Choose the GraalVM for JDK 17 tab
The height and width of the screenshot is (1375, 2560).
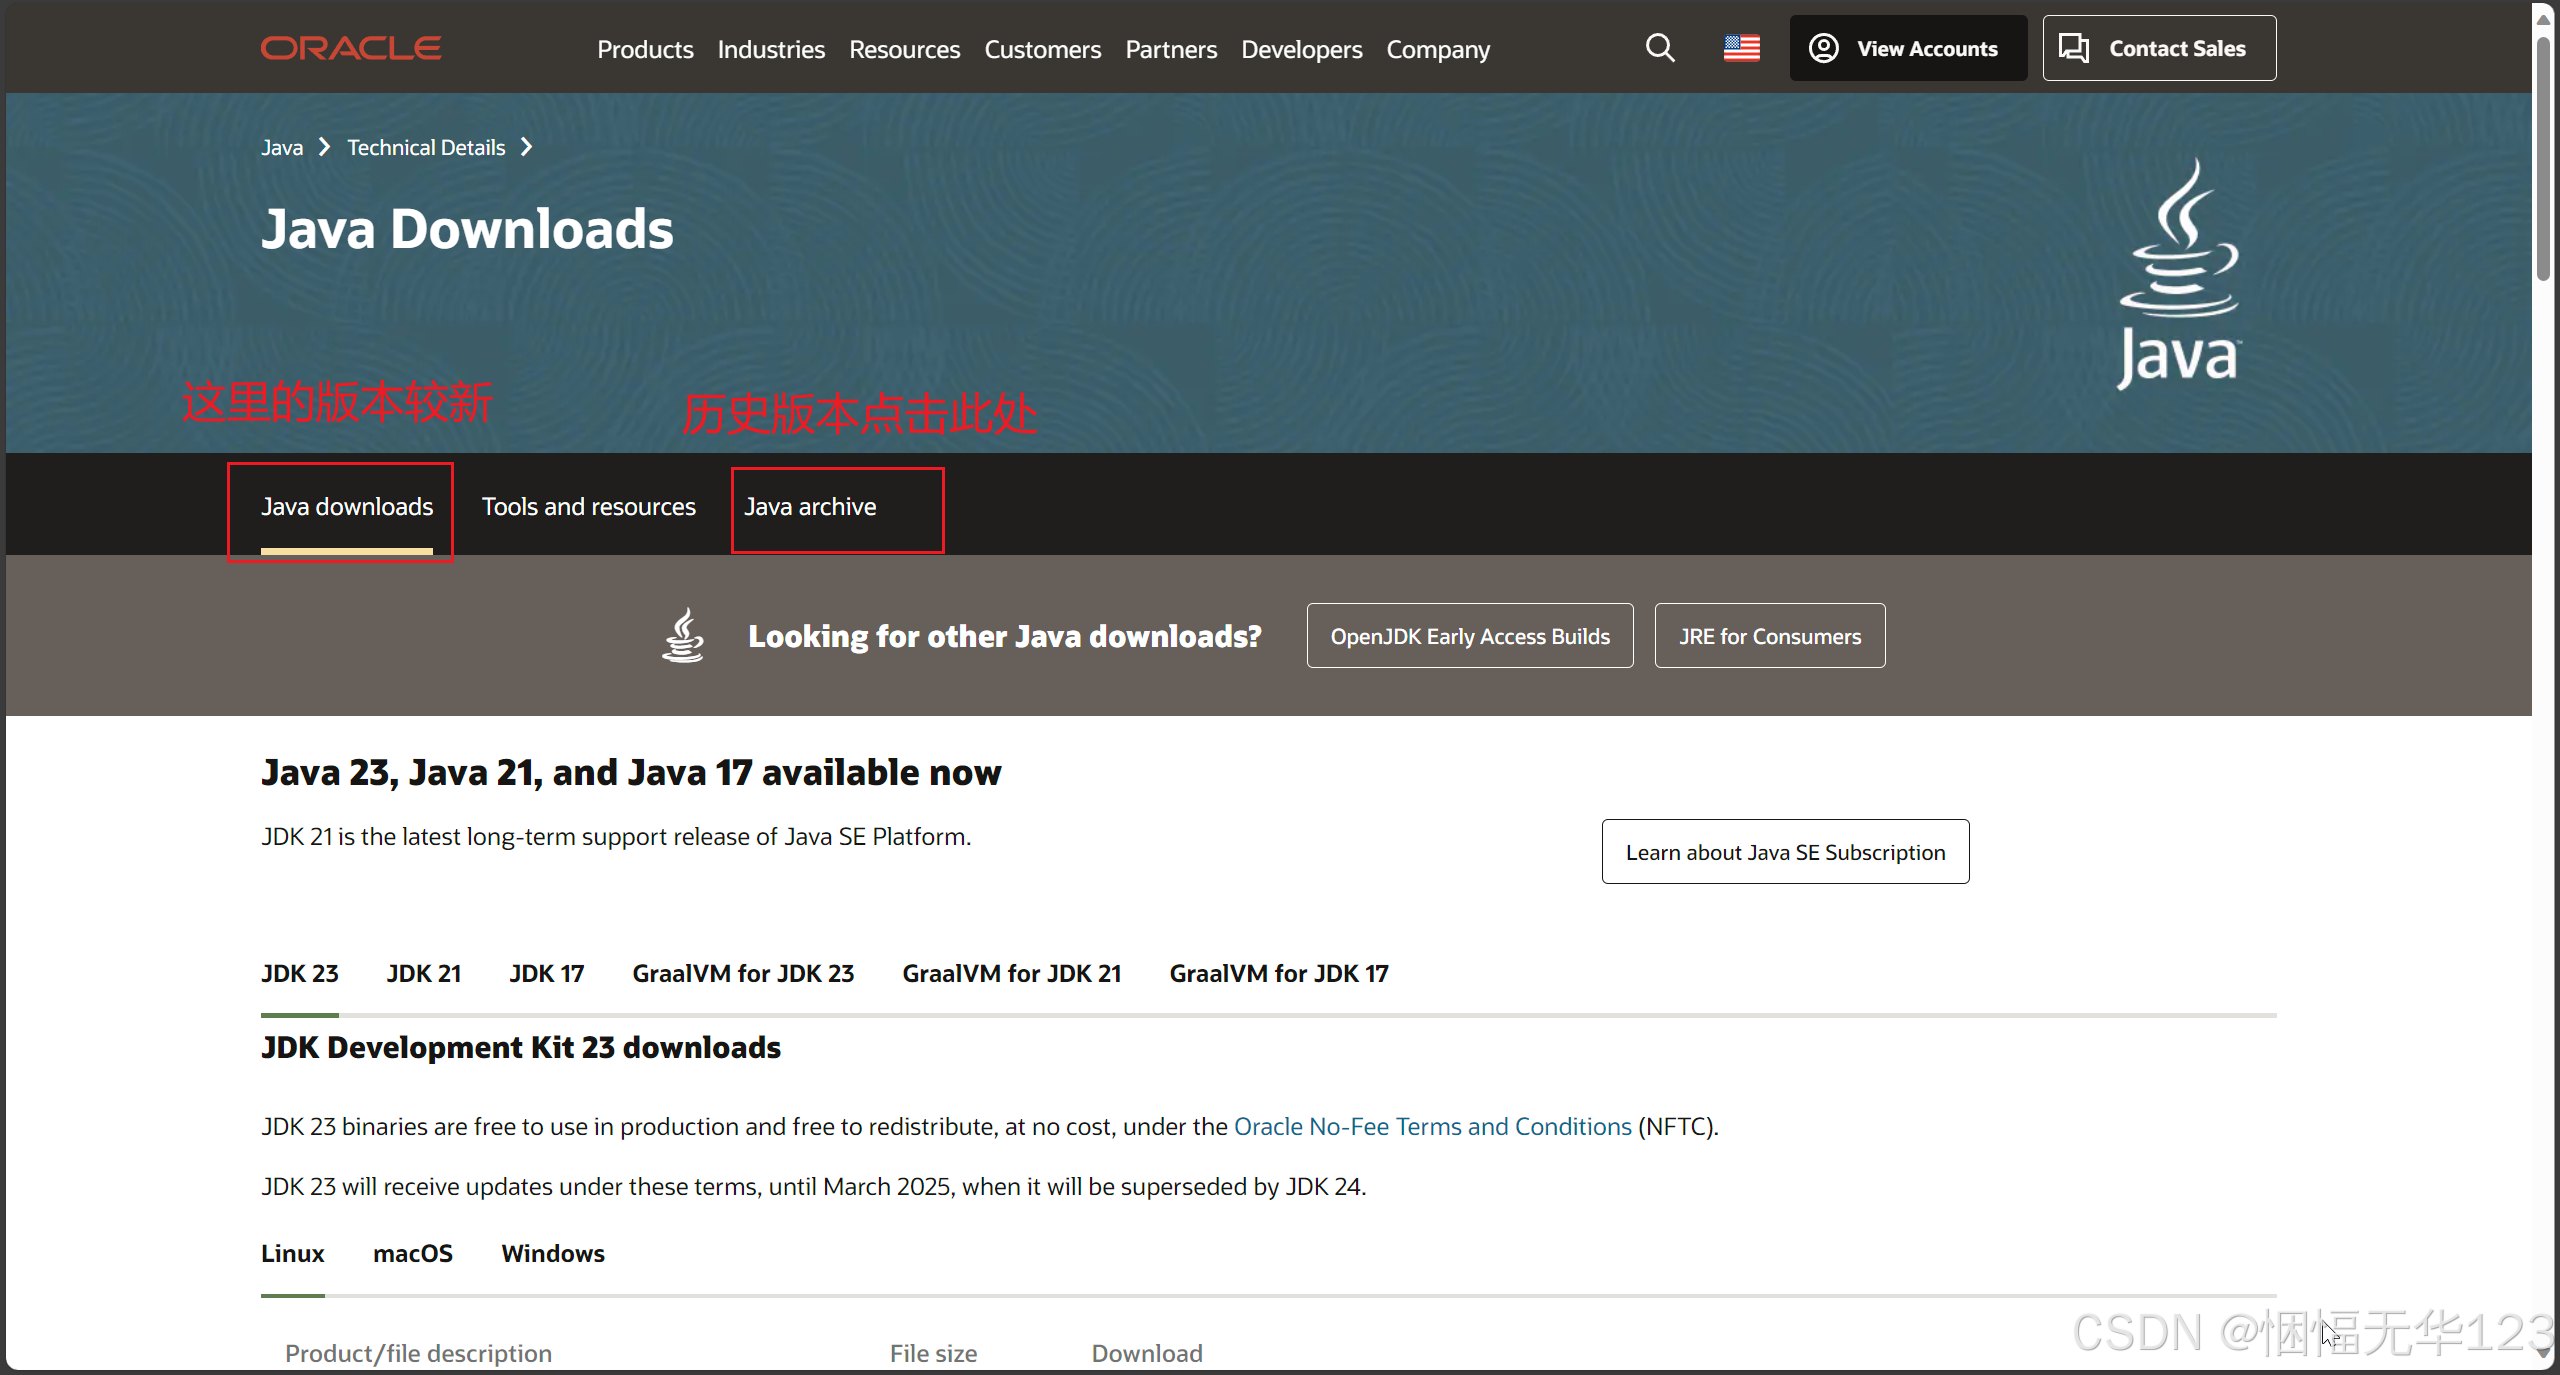click(x=1279, y=973)
